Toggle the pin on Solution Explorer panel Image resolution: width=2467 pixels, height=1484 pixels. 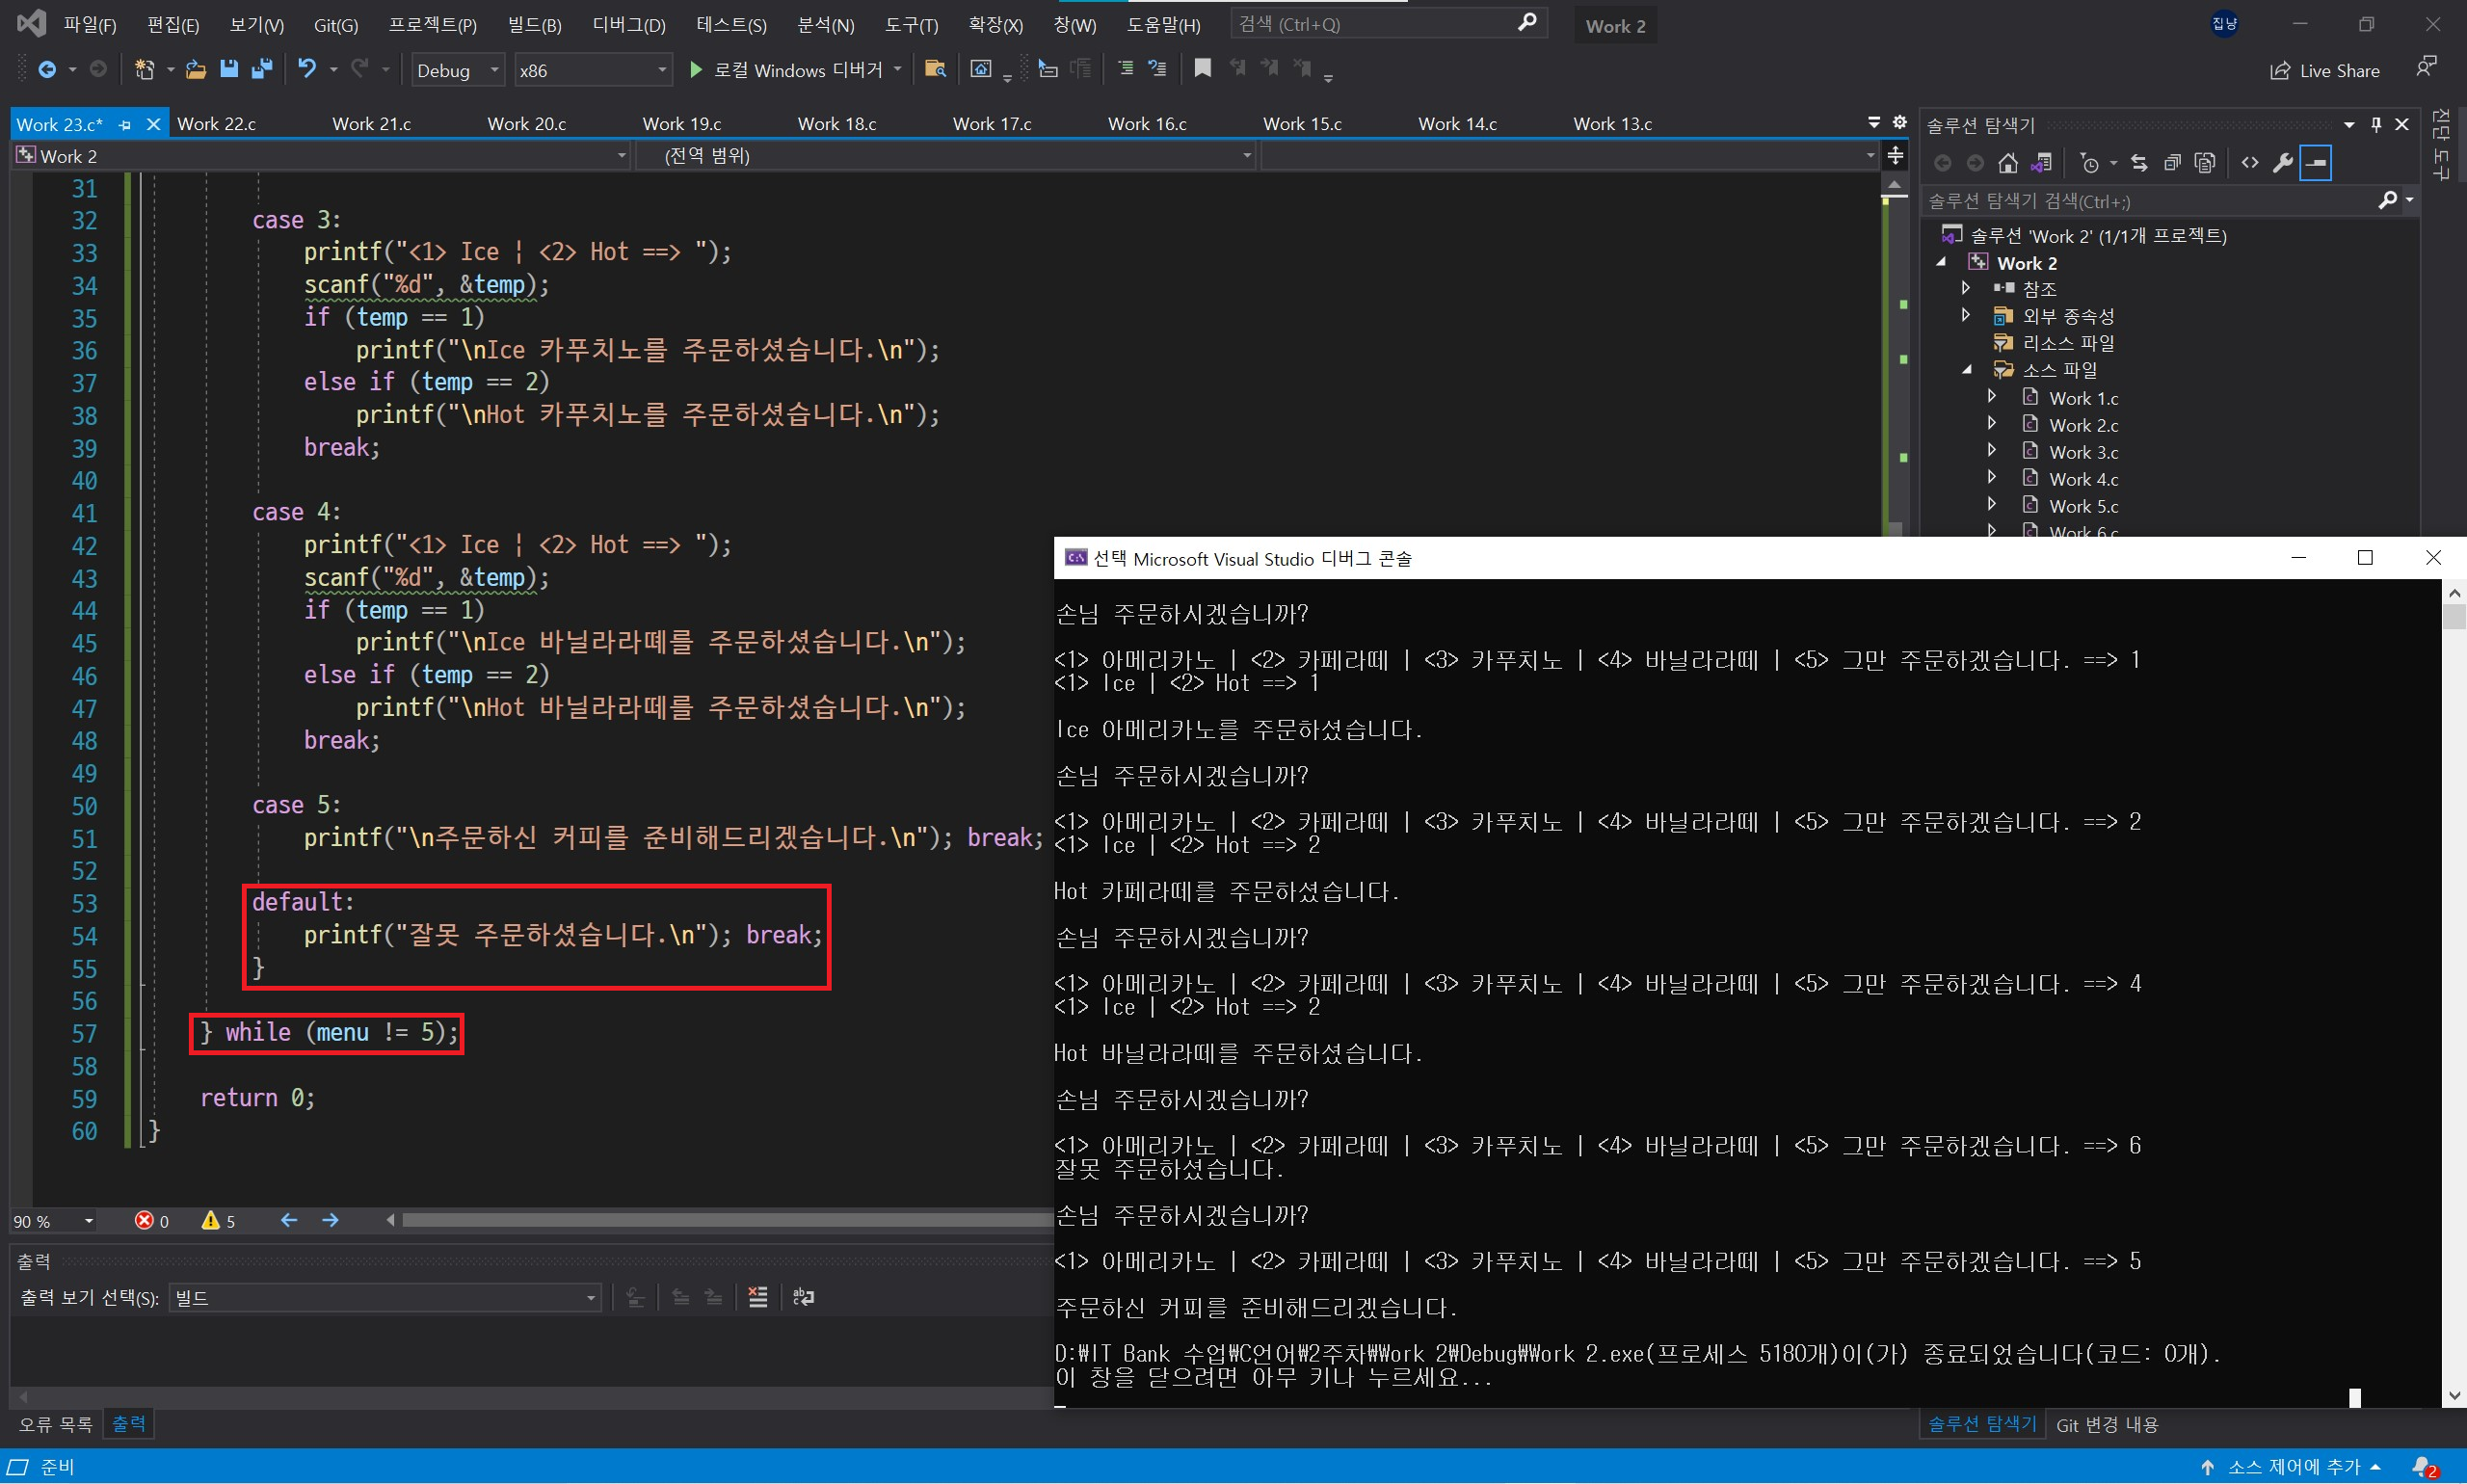point(2376,125)
